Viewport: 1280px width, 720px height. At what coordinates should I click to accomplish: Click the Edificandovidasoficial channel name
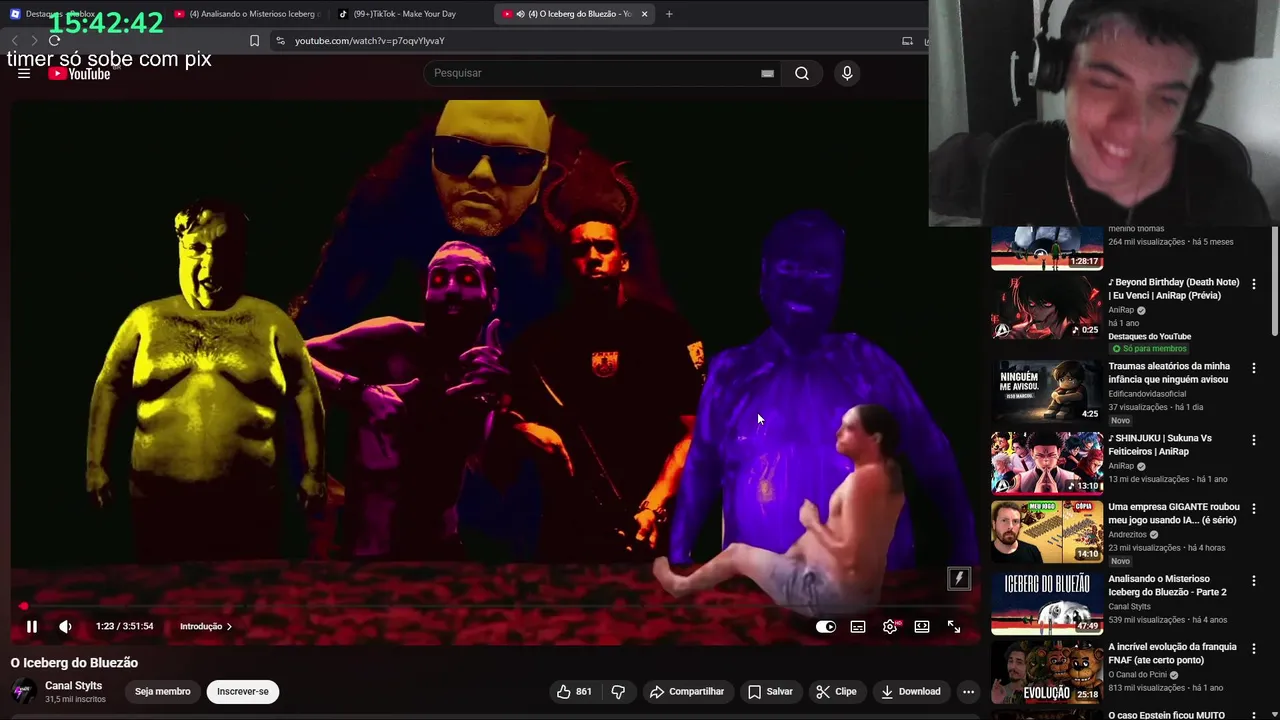pyautogui.click(x=1147, y=394)
